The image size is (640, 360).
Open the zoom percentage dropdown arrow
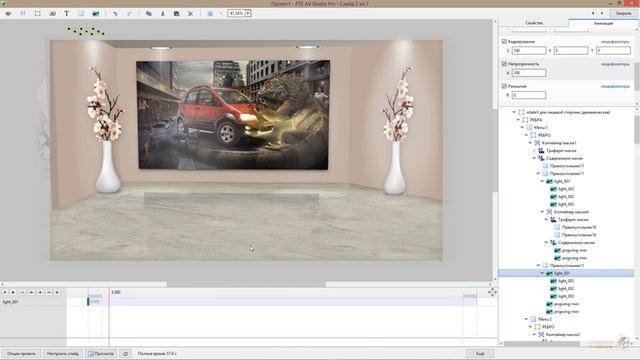[x=248, y=13]
